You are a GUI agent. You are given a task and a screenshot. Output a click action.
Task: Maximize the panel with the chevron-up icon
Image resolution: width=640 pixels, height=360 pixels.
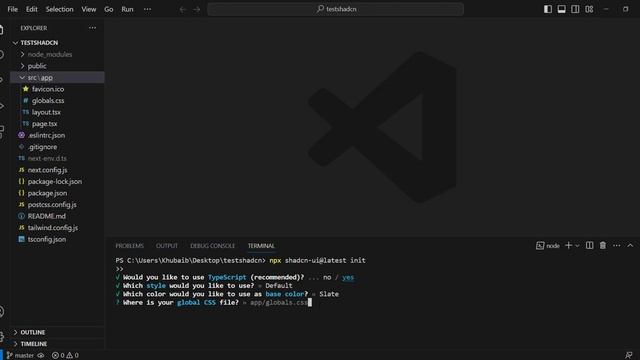point(630,245)
